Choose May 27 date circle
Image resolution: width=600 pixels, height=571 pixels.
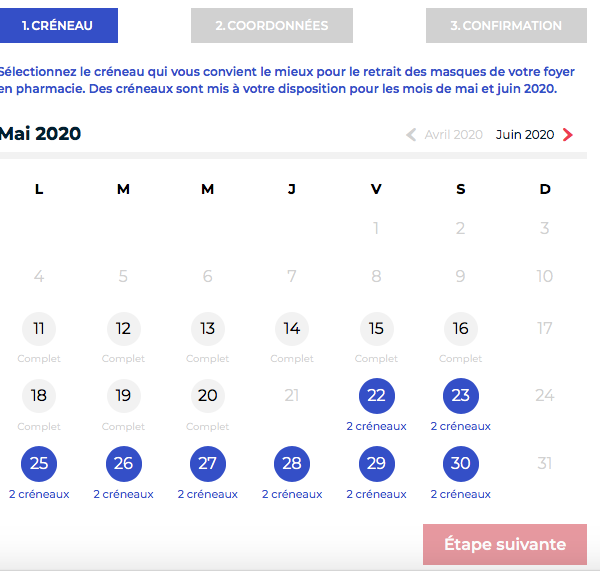pyautogui.click(x=207, y=464)
